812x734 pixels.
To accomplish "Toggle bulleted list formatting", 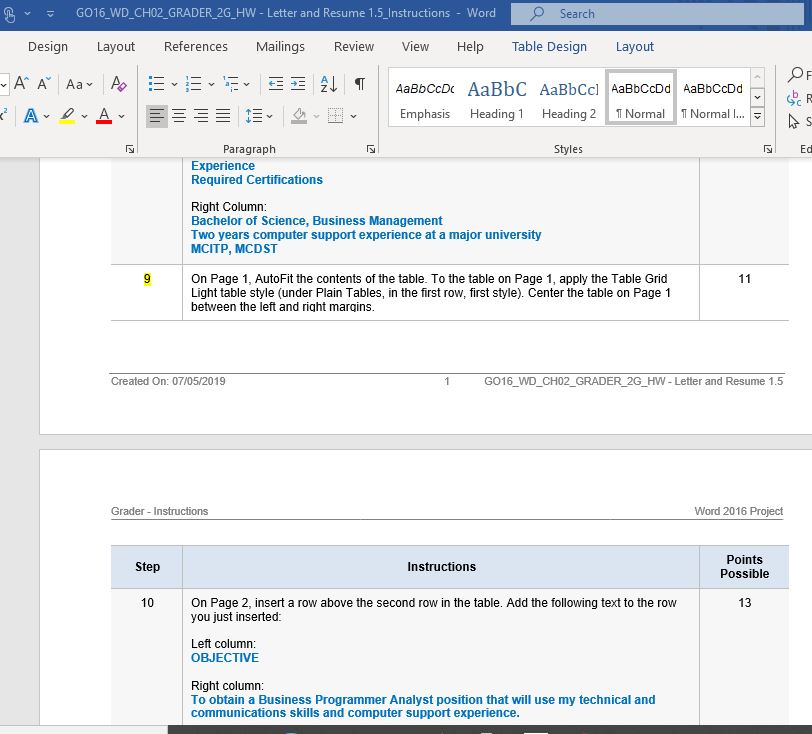I will tap(155, 85).
